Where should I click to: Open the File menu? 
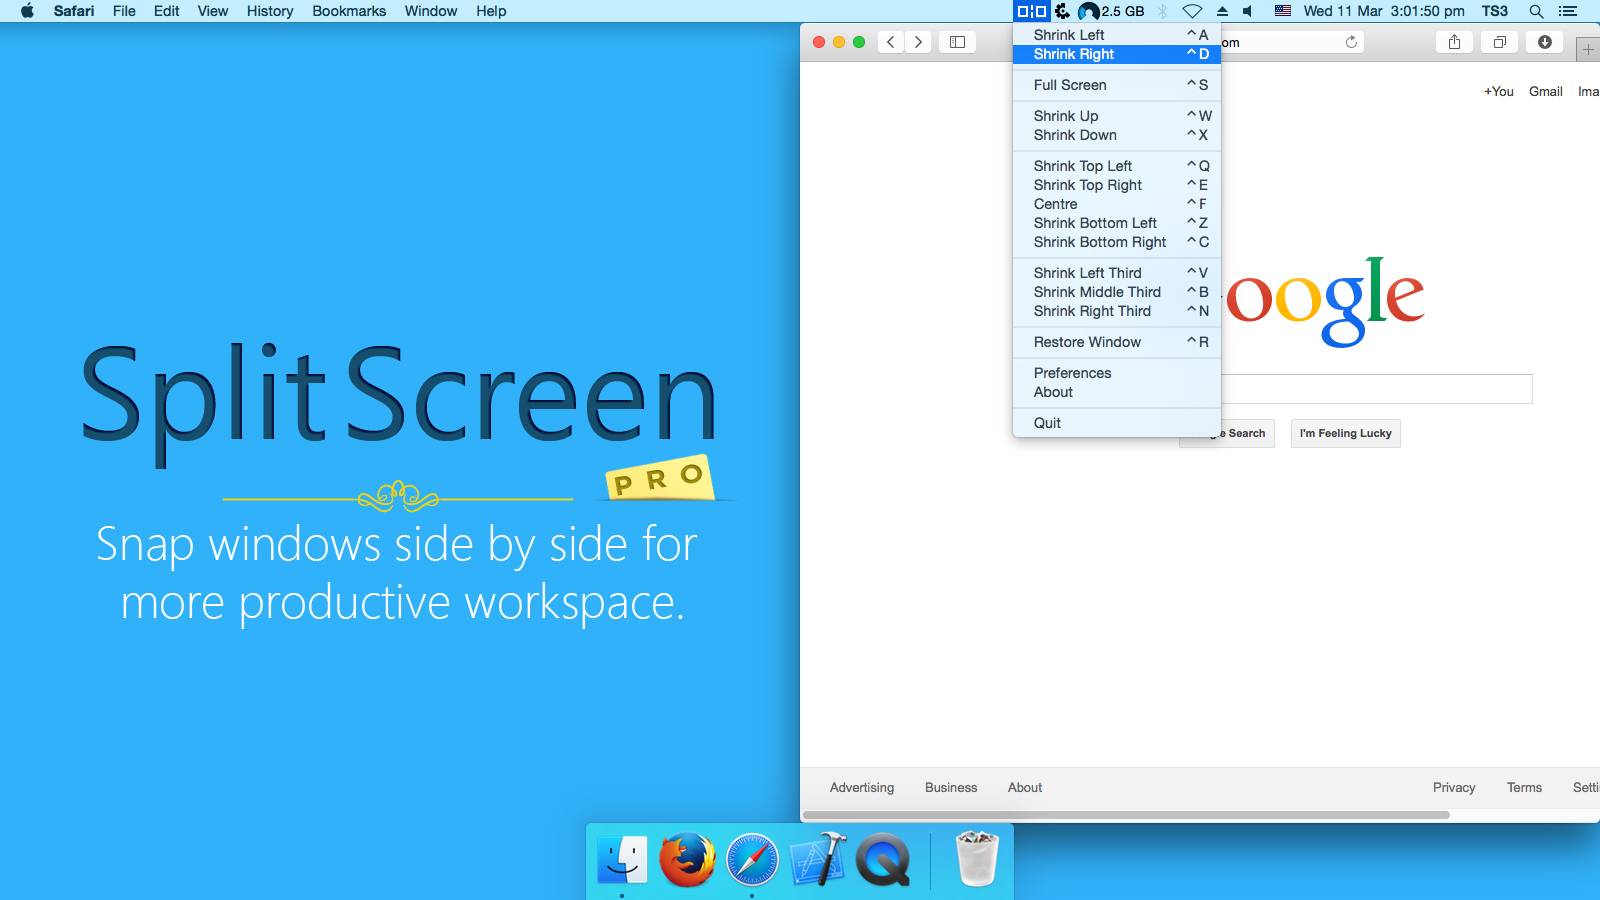point(124,11)
